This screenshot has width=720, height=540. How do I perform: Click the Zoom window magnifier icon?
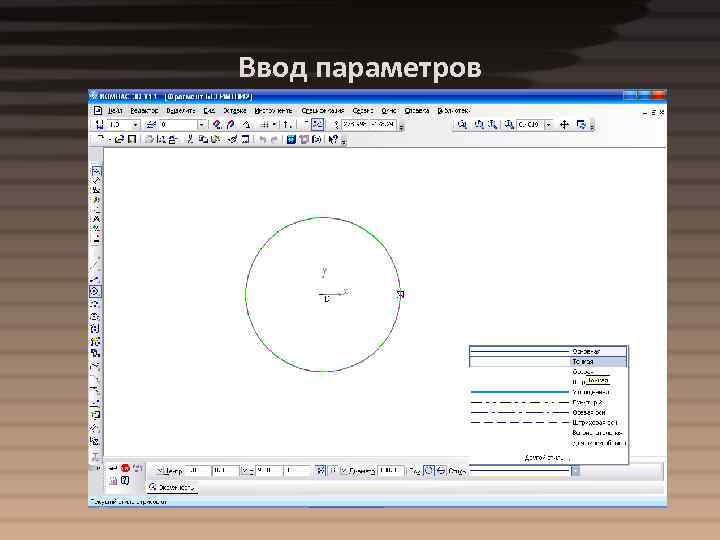463,124
